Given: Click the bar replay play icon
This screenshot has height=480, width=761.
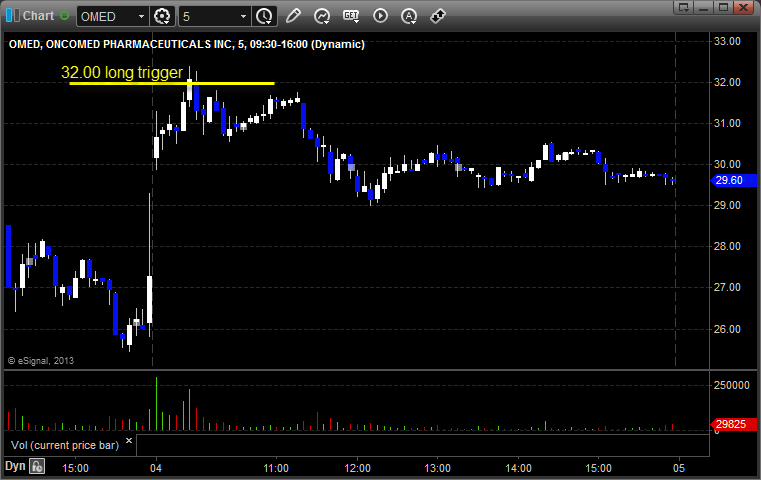Looking at the screenshot, I should 380,16.
